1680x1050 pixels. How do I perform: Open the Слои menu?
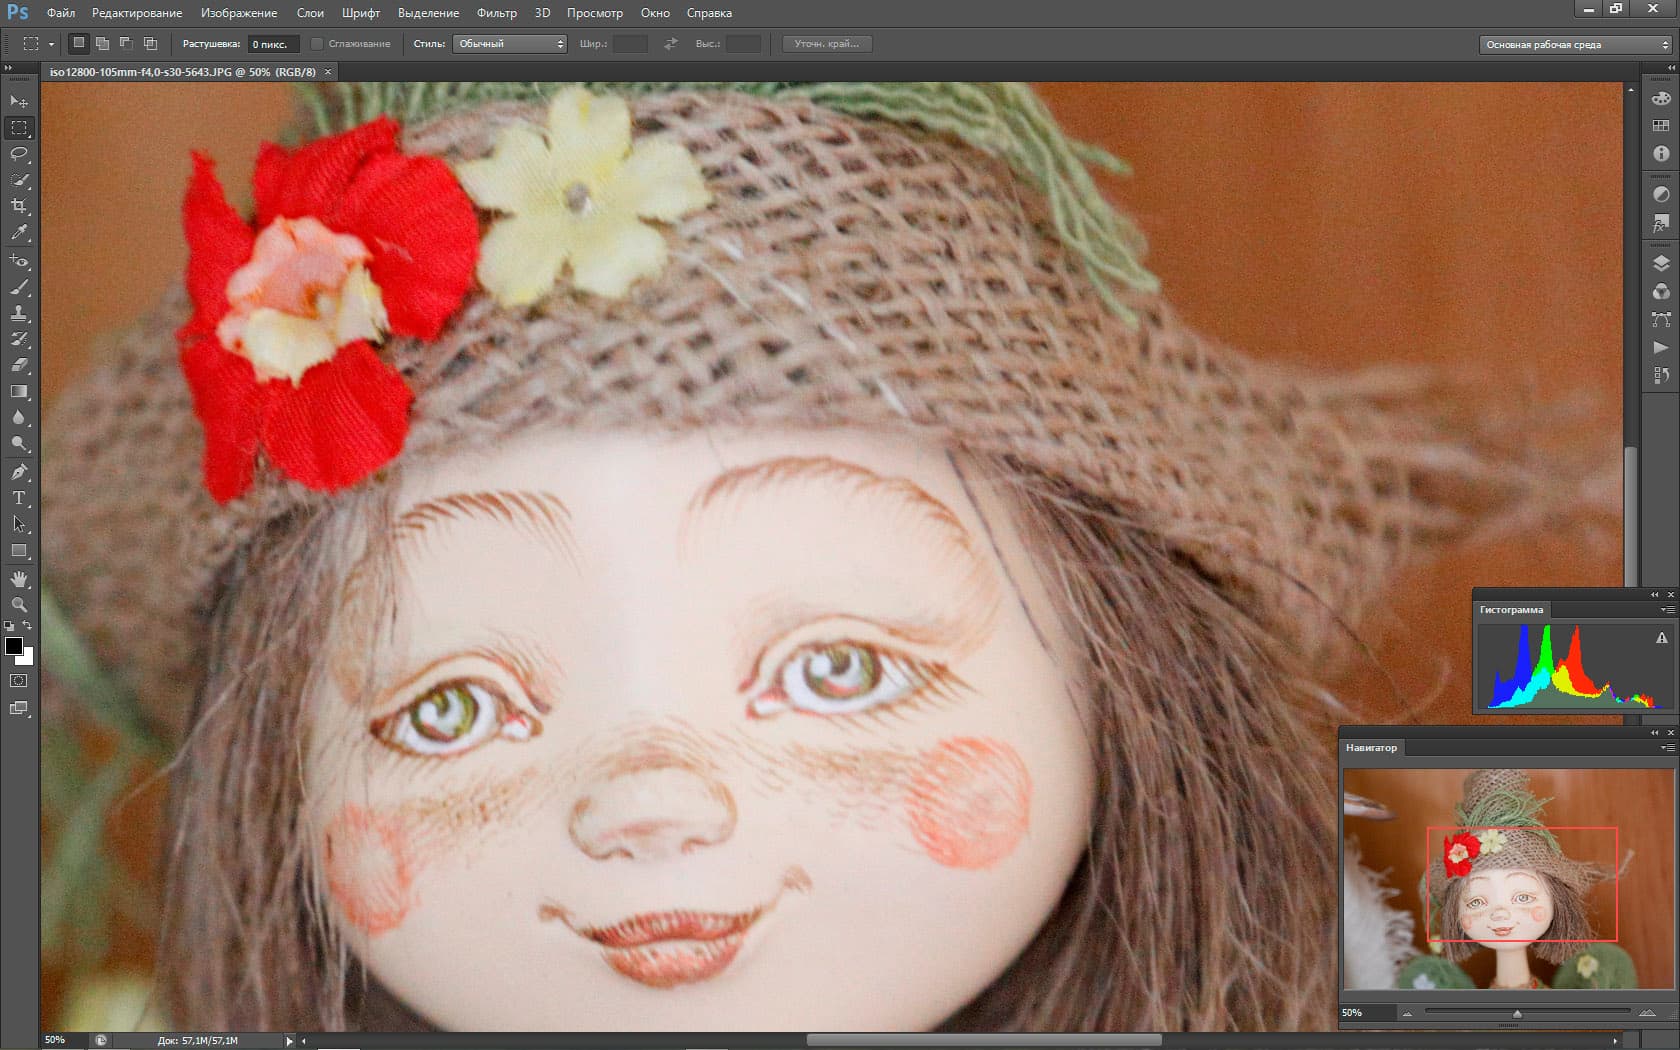pos(310,13)
